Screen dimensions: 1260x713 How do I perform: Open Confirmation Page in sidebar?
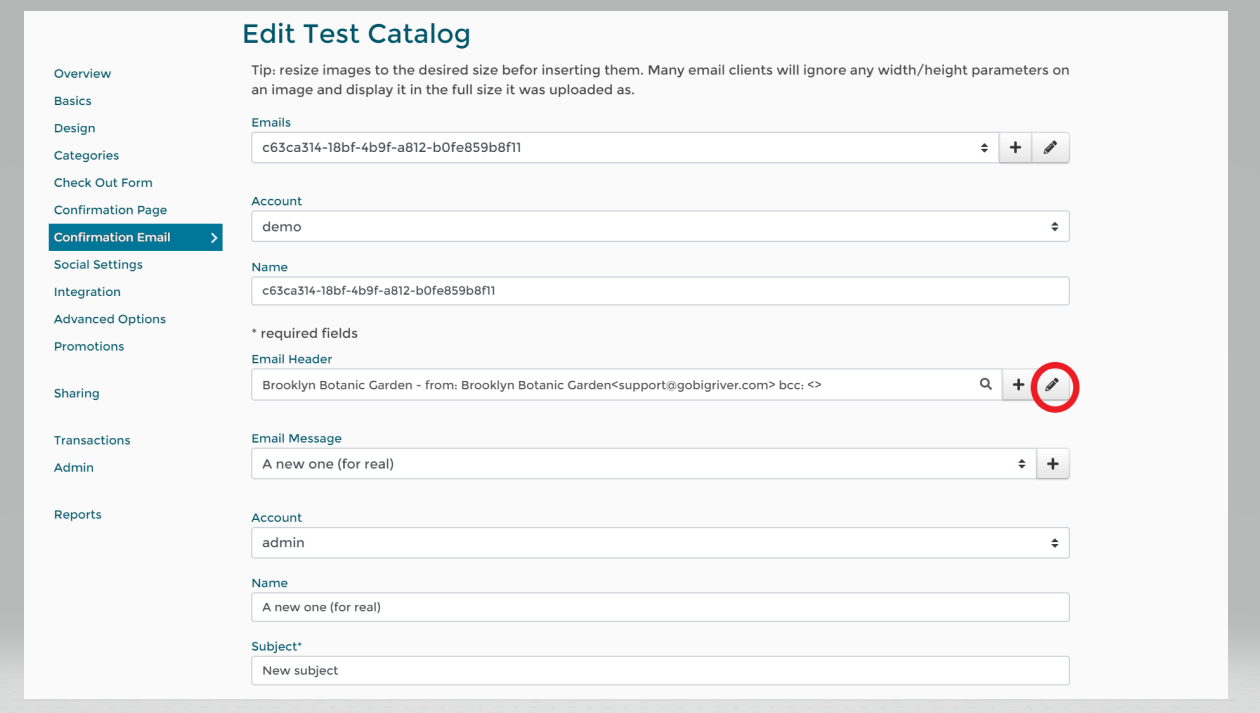click(111, 210)
